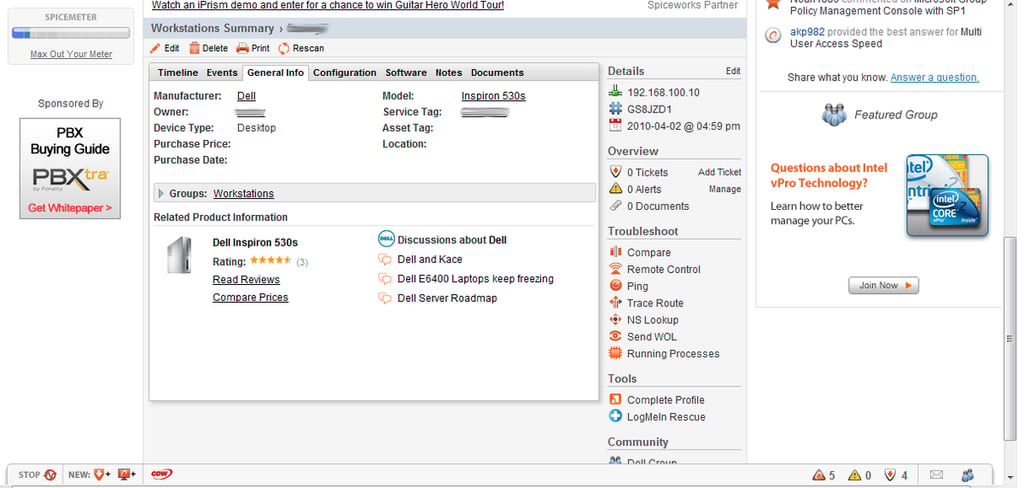The image size is (1024, 488).
Task: Click the Complete Profile icon under Tools
Action: pos(615,399)
